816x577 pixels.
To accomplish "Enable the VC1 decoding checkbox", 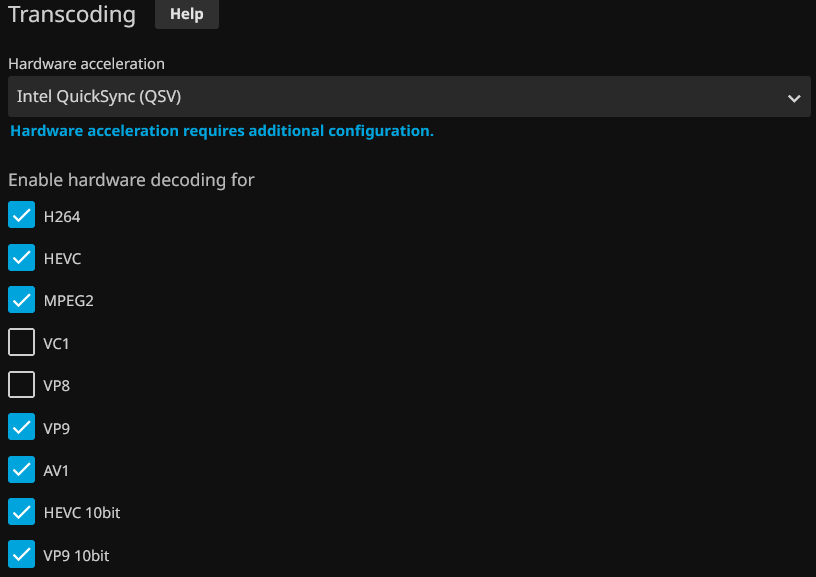I will (x=21, y=343).
